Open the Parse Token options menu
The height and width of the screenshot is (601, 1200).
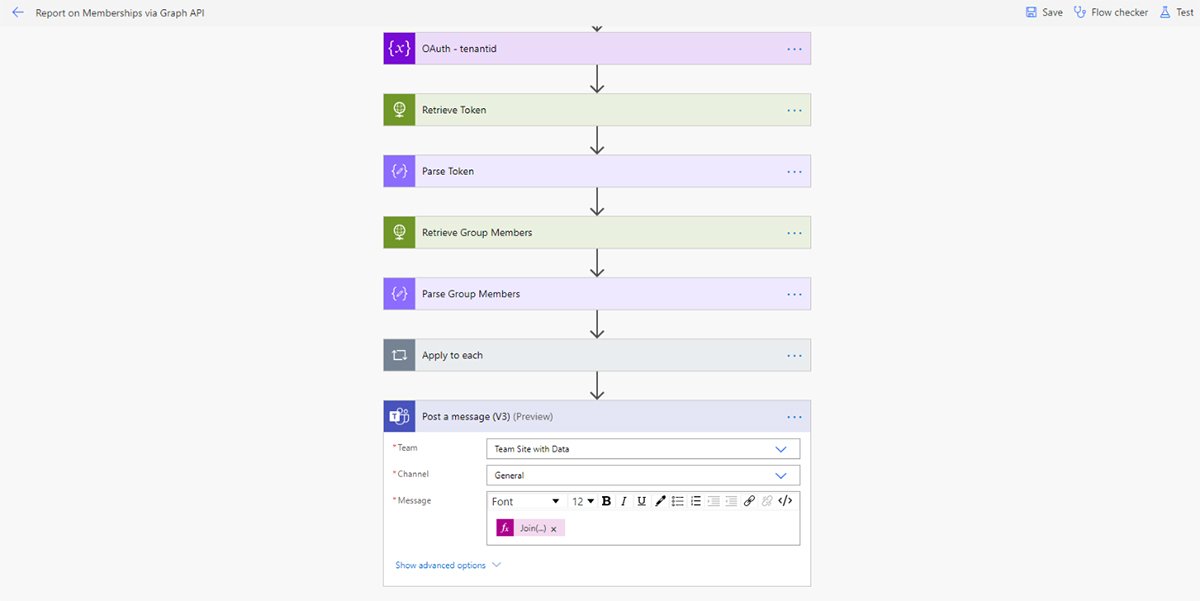pyautogui.click(x=794, y=171)
